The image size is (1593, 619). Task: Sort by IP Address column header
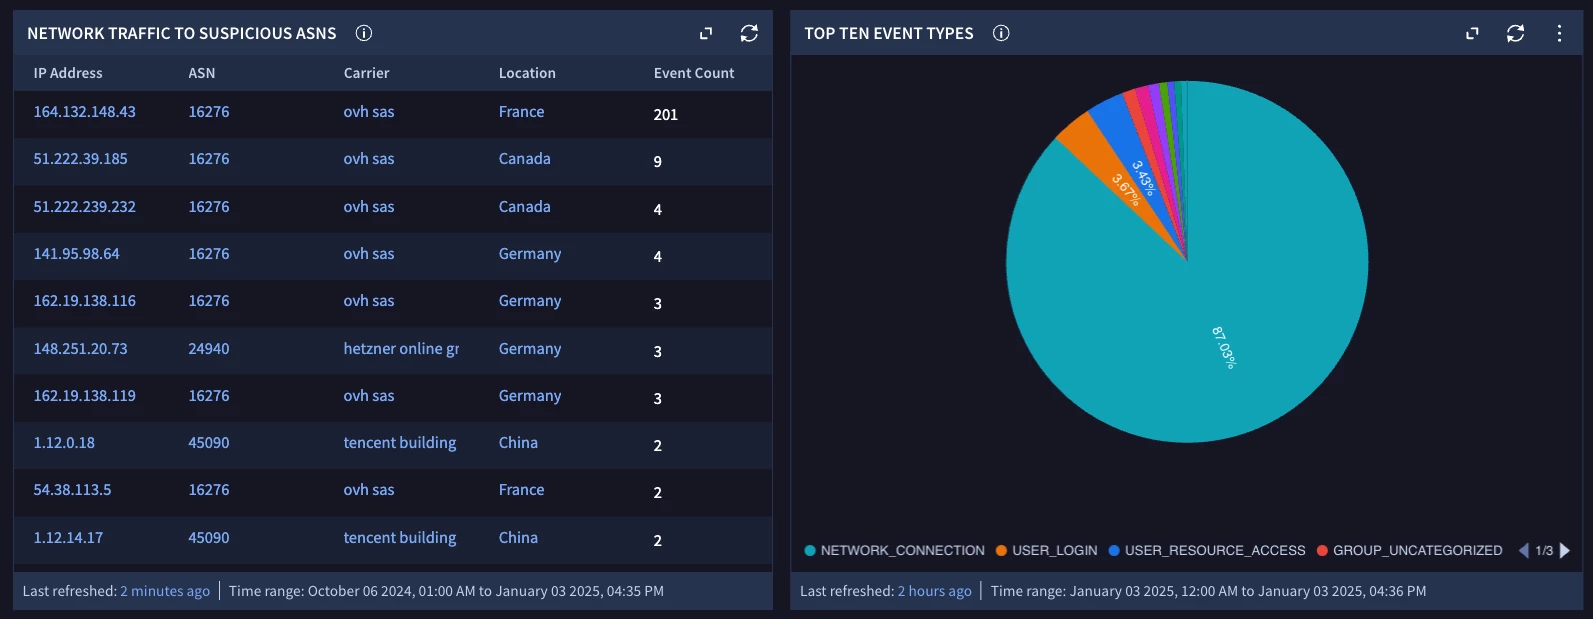(x=68, y=73)
